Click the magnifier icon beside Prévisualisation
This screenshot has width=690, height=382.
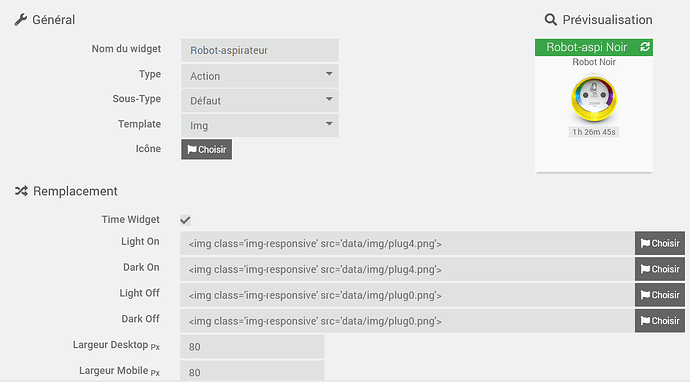[551, 19]
